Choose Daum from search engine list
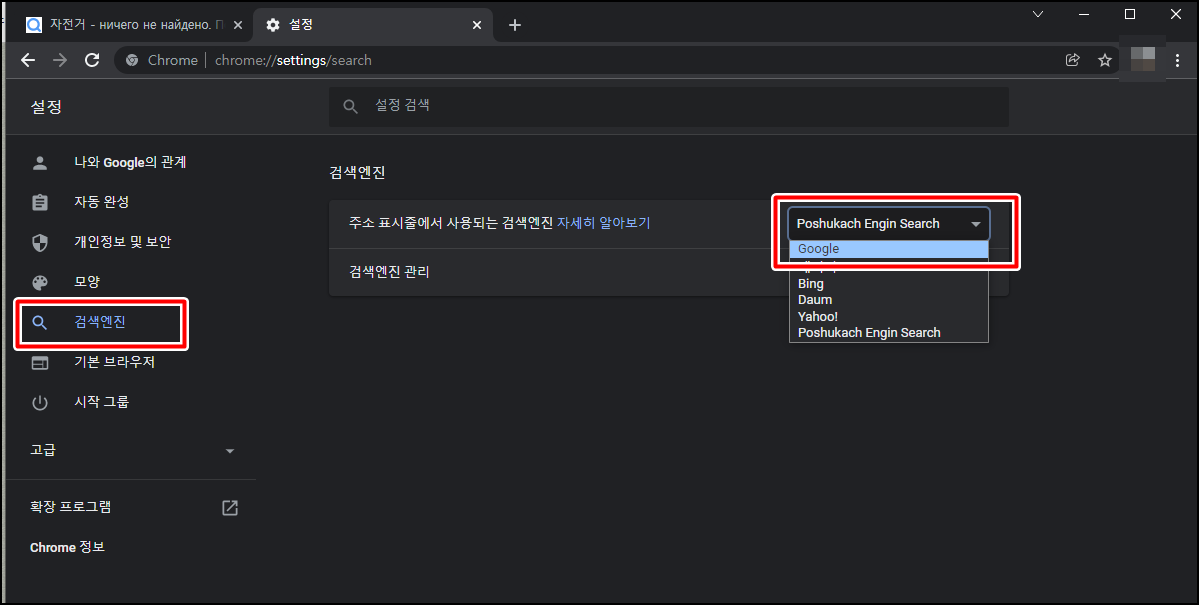Viewport: 1199px width, 605px height. (x=889, y=300)
